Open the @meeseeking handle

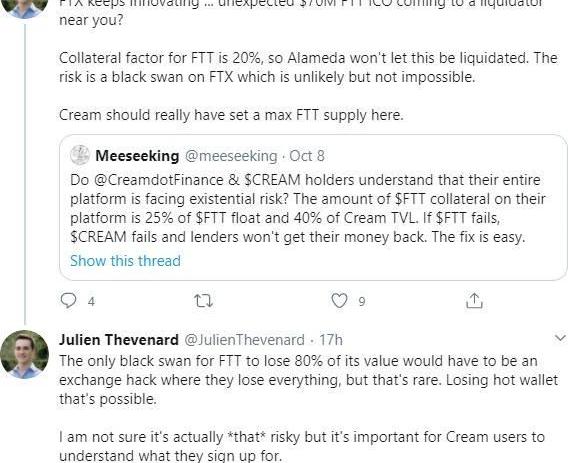pos(231,156)
